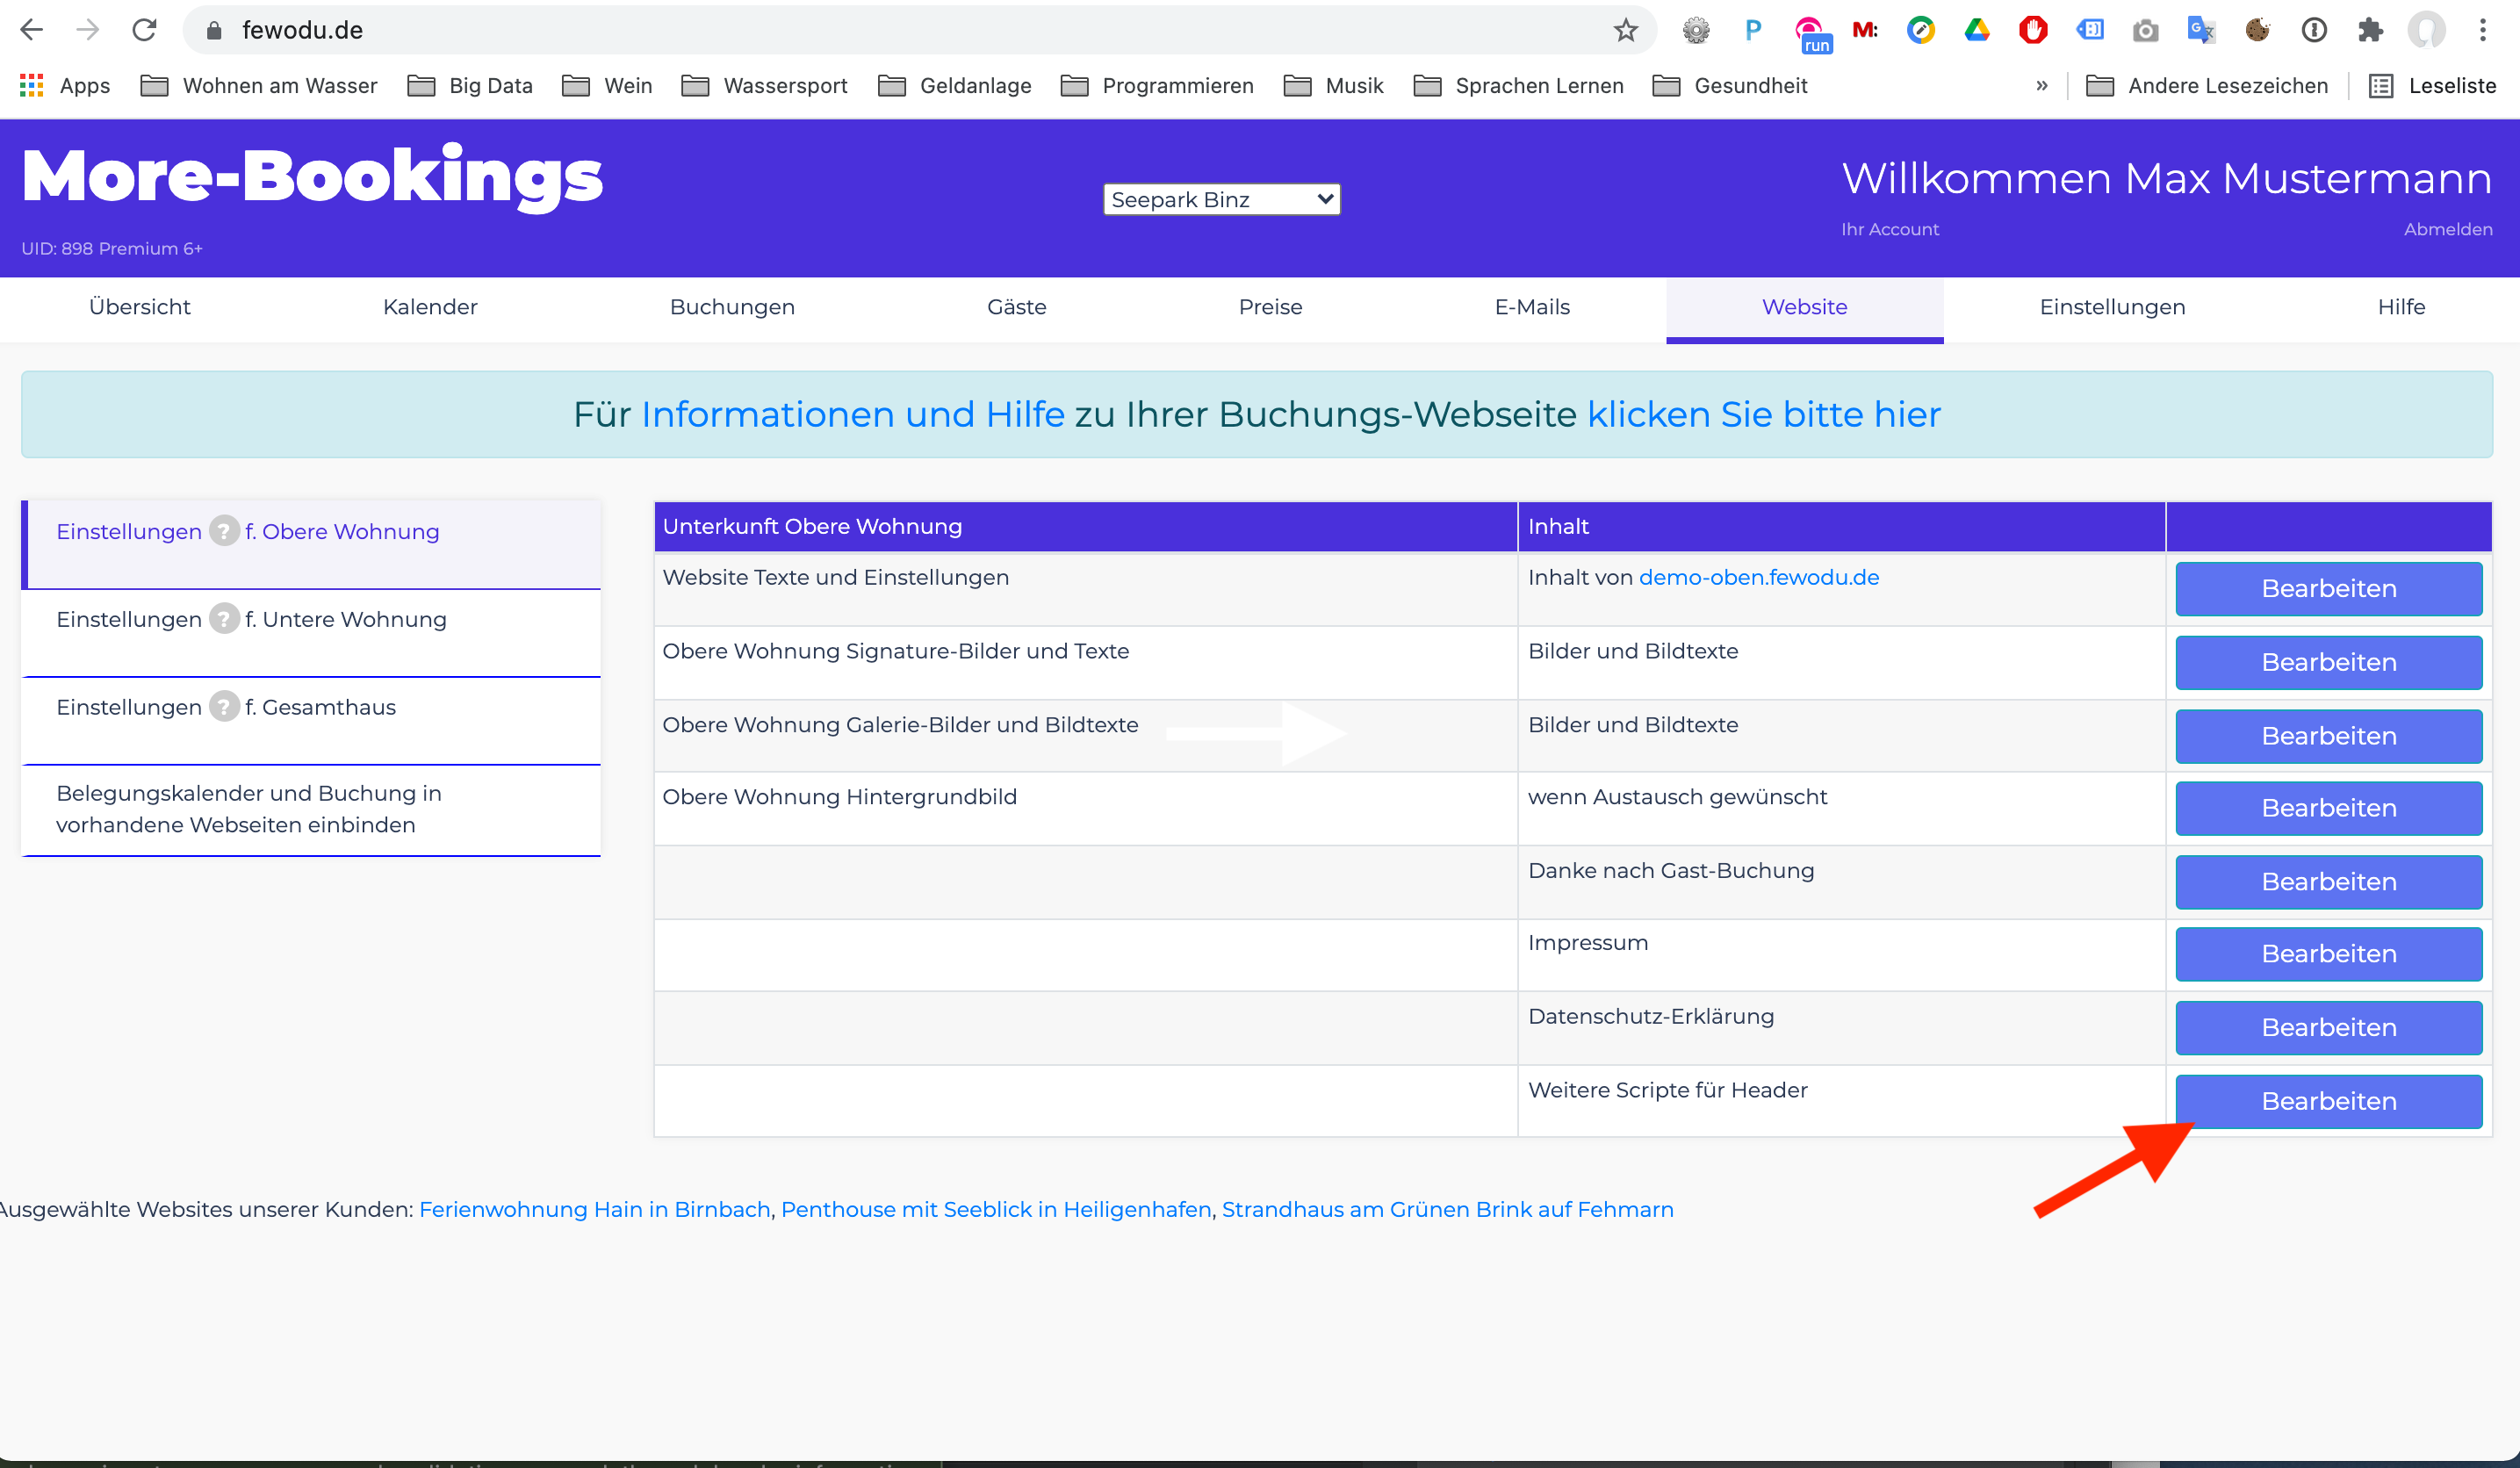Click Bearbeiten for Datenschutz-Erklärung
Screen dimensions: 2520x1468
tap(2328, 1029)
